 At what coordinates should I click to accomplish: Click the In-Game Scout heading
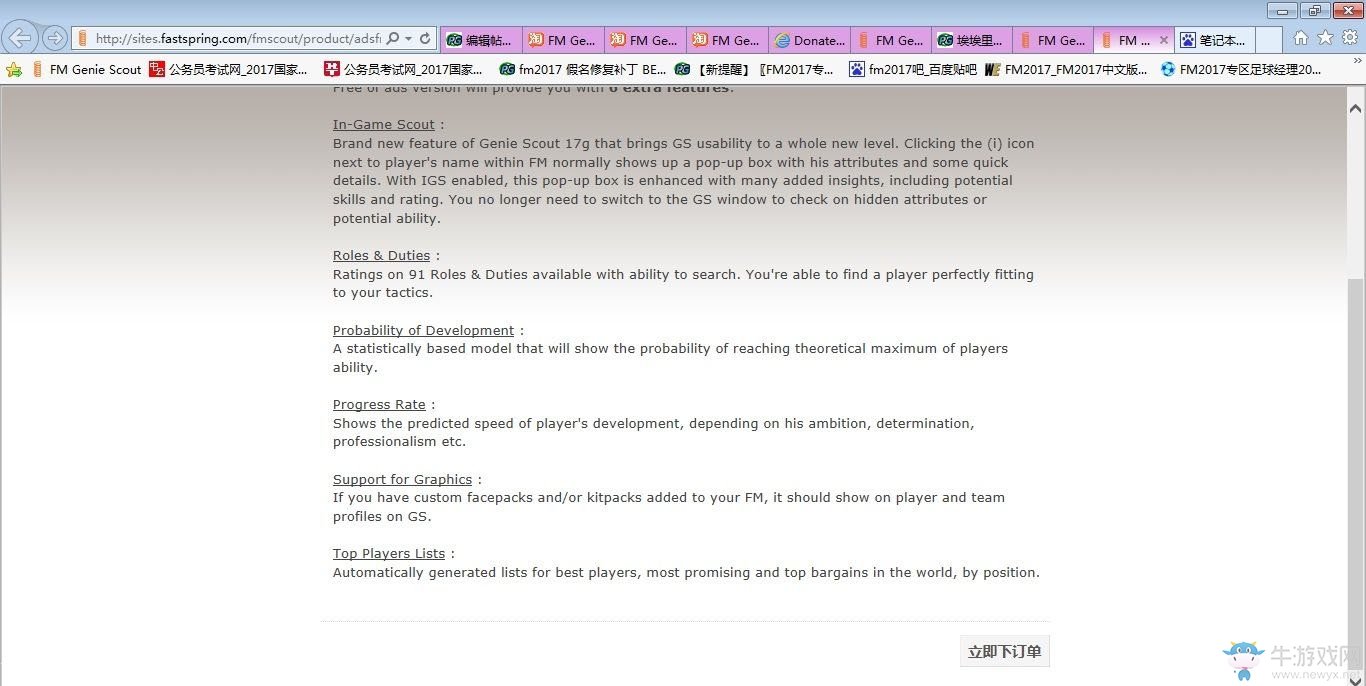click(384, 125)
